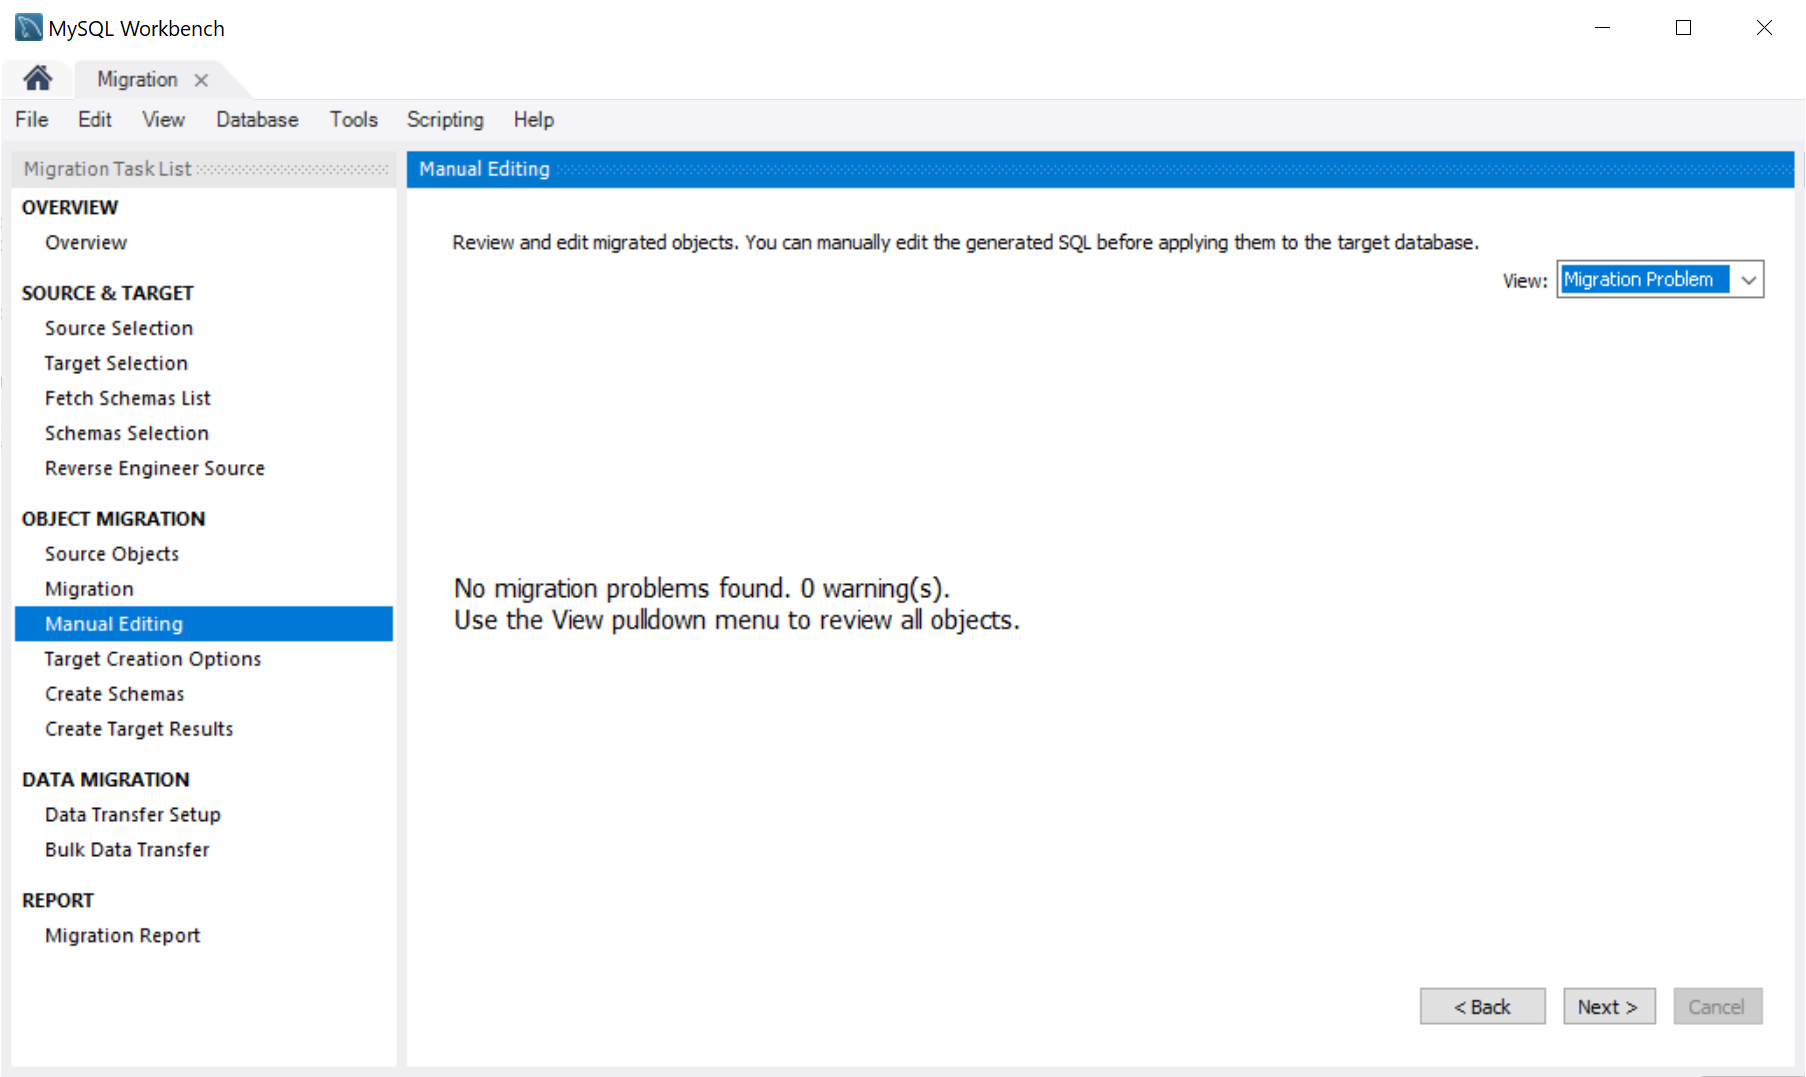Go to Migration Report step
This screenshot has width=1806, height=1077.
(122, 936)
